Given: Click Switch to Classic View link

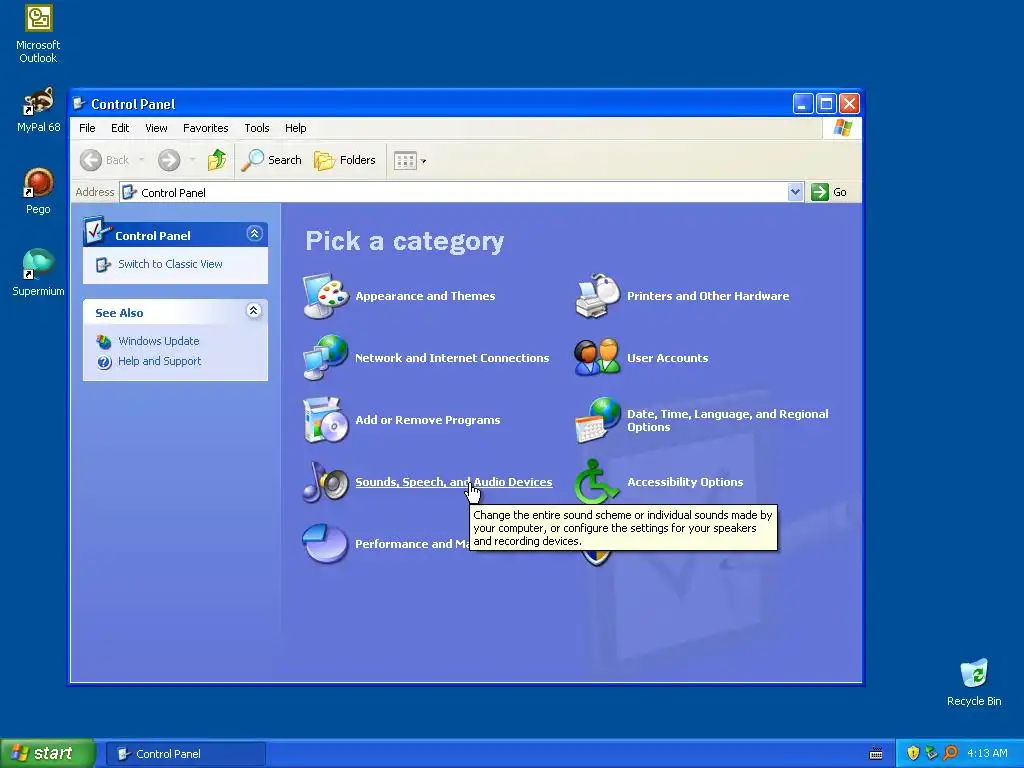Looking at the screenshot, I should tap(170, 264).
